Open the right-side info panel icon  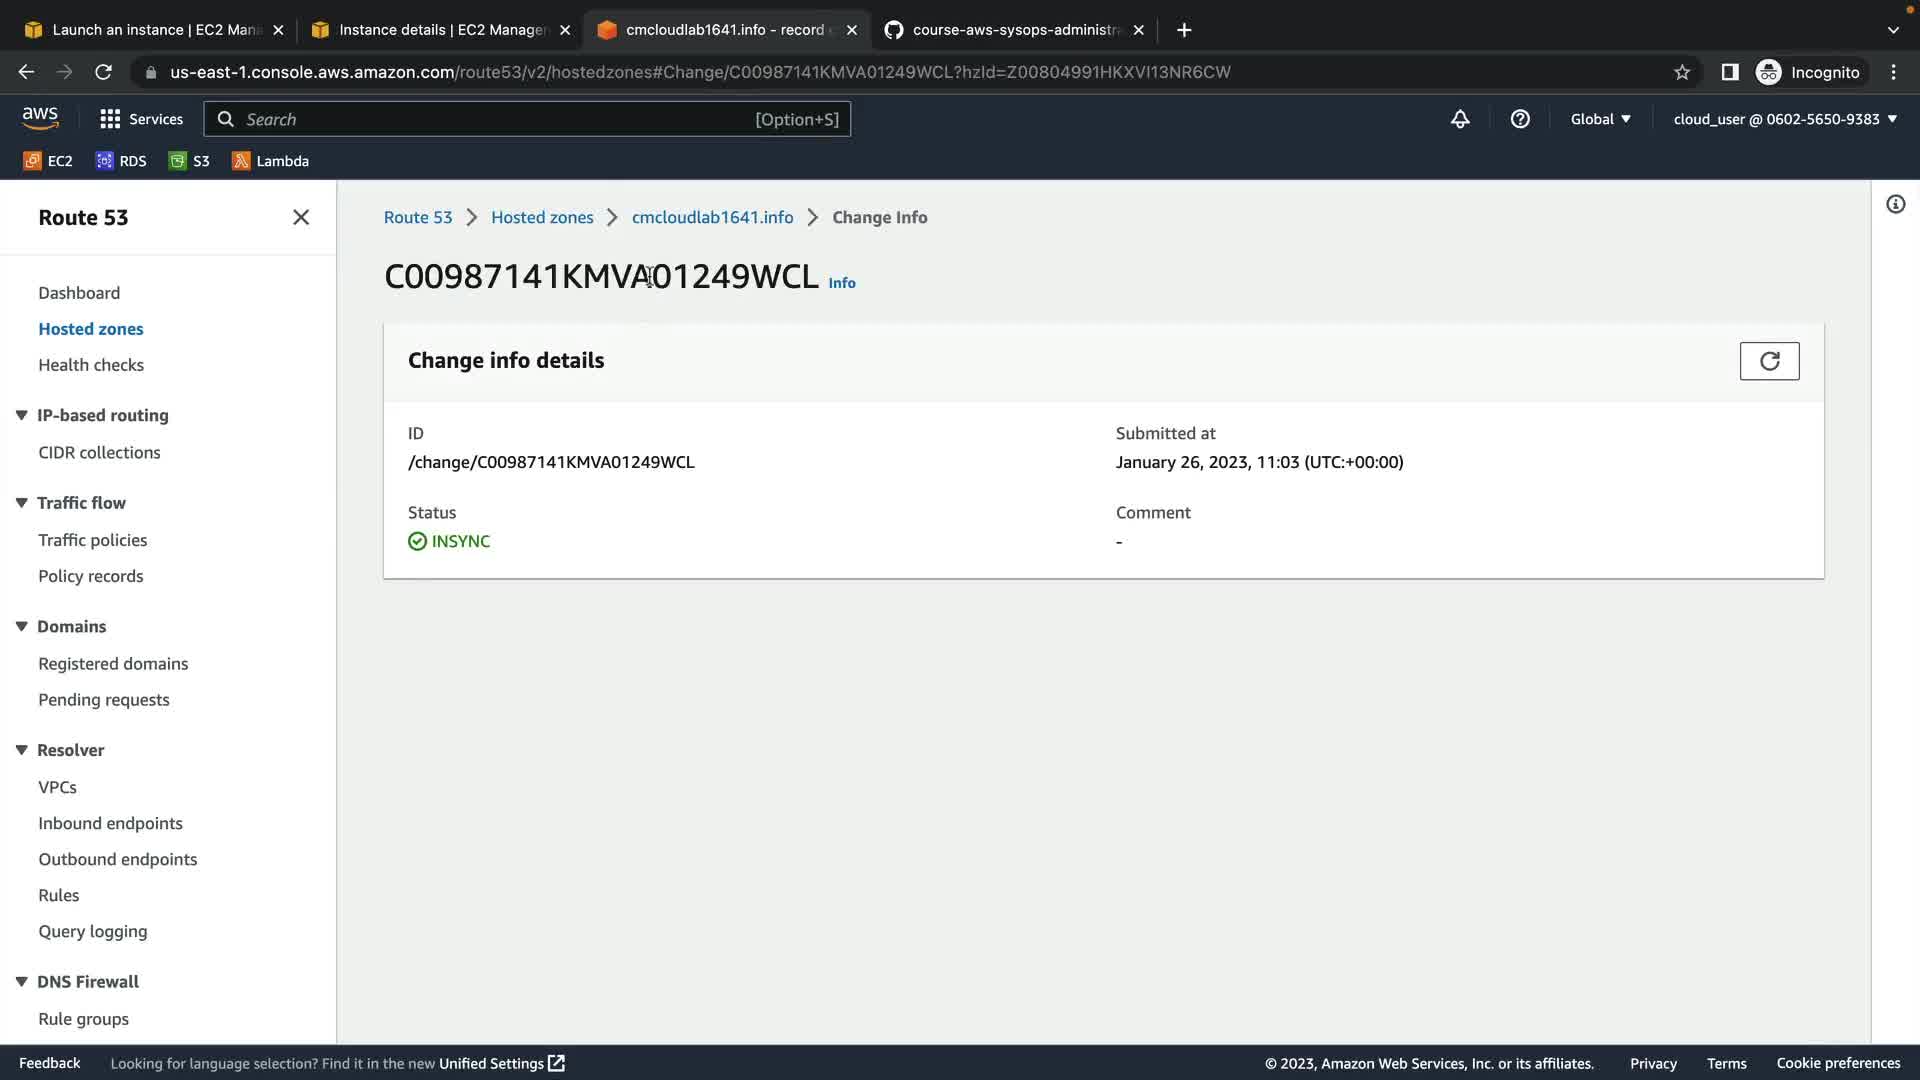click(1895, 205)
